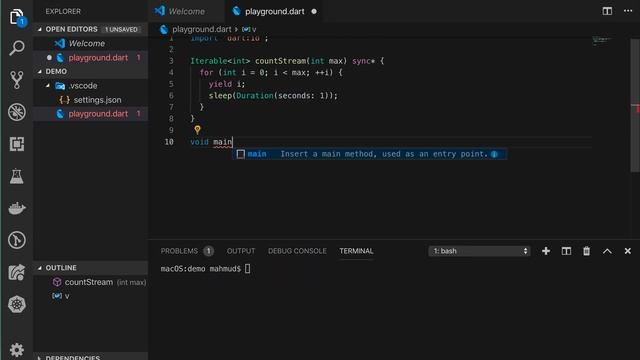Accept the main snippet suggestion
This screenshot has height=360, width=640.
370,154
